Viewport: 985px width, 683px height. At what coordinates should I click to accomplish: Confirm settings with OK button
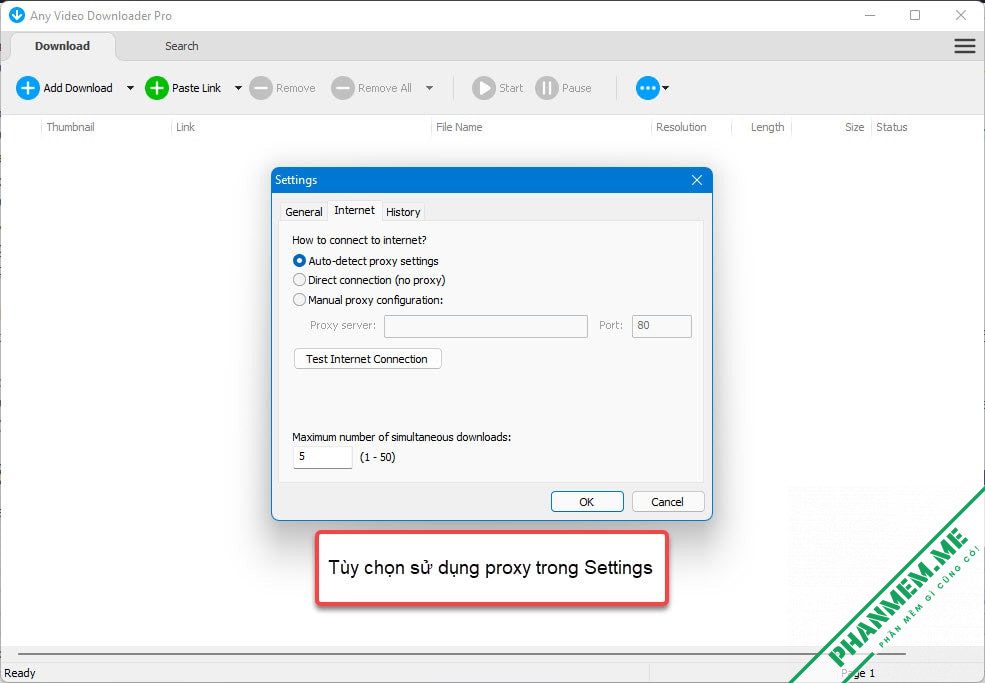(587, 502)
